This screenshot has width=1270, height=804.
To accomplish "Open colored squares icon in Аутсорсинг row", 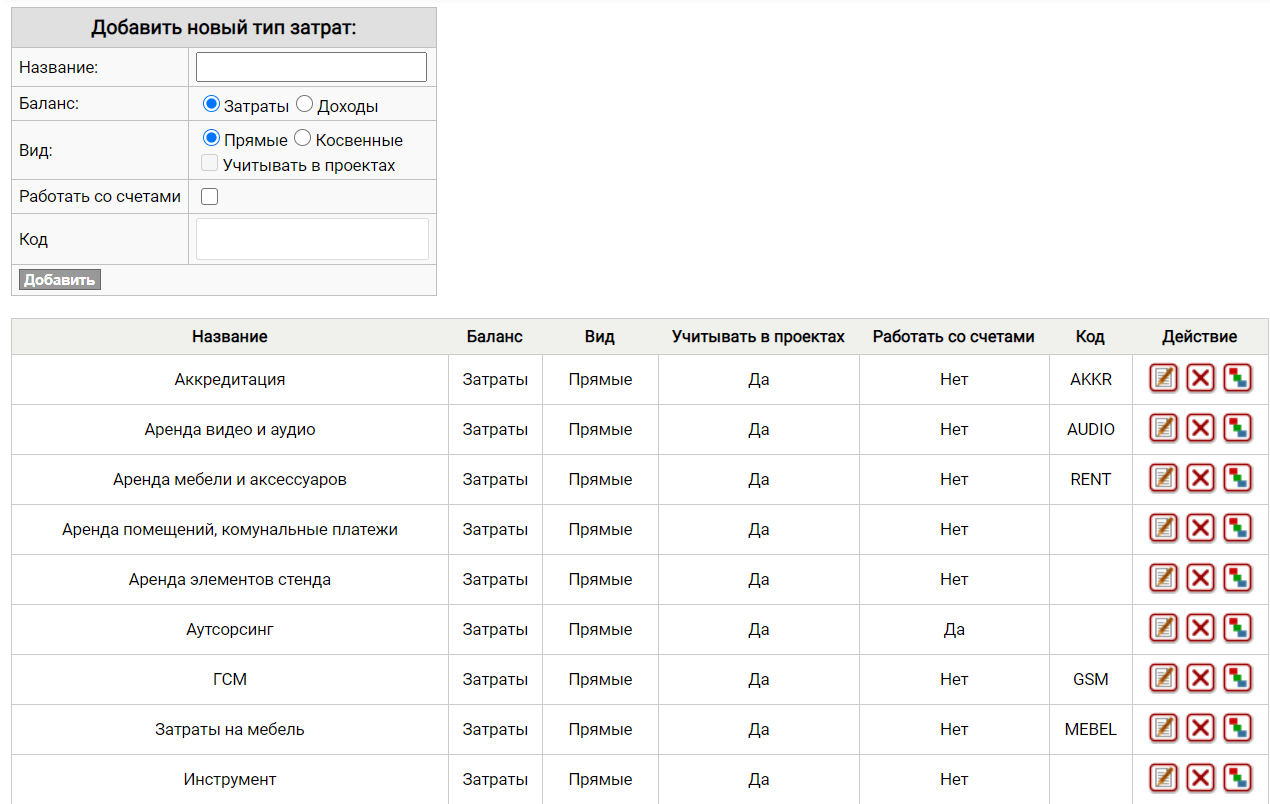I will tap(1238, 628).
